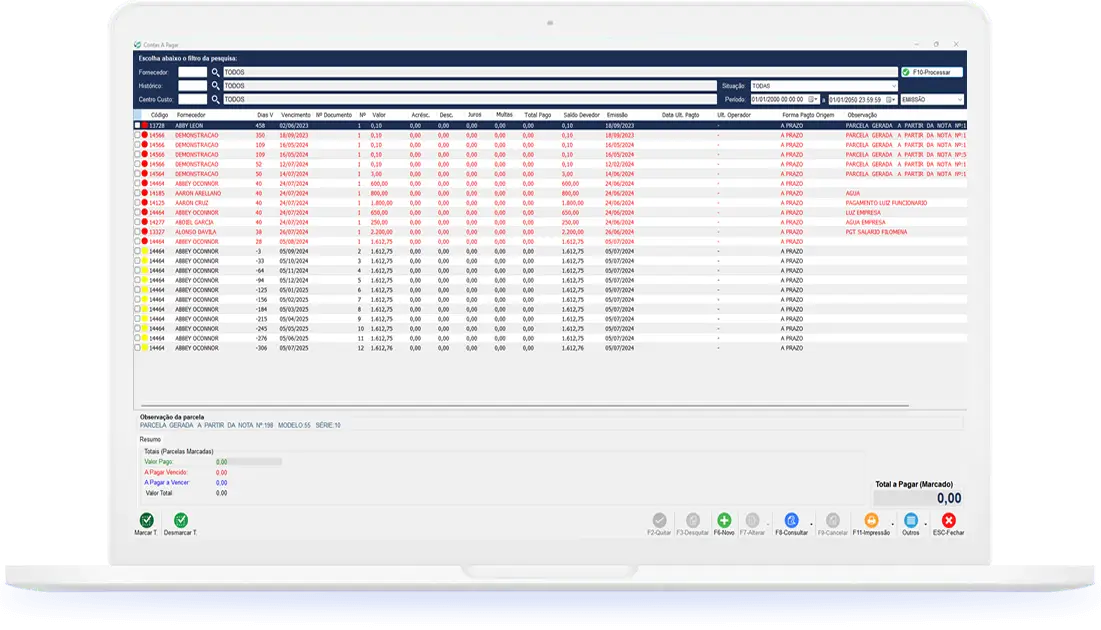Click the ESC-Fechar red X icon
The width and height of the screenshot is (1101, 630).
[x=948, y=520]
